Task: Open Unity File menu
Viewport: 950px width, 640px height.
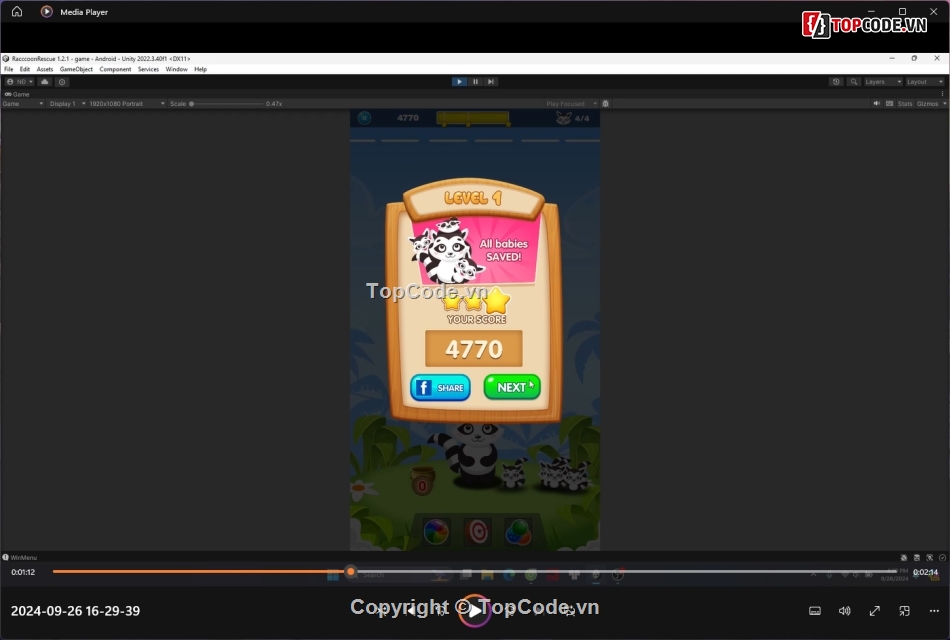Action: pos(8,69)
